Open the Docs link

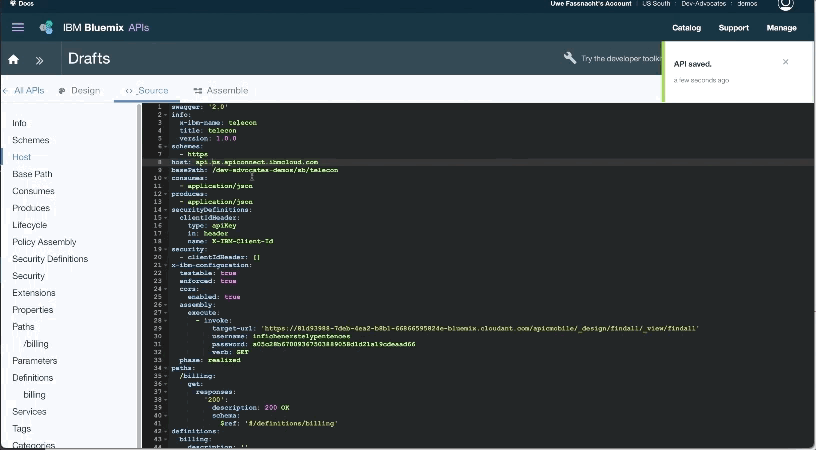click(x=22, y=4)
